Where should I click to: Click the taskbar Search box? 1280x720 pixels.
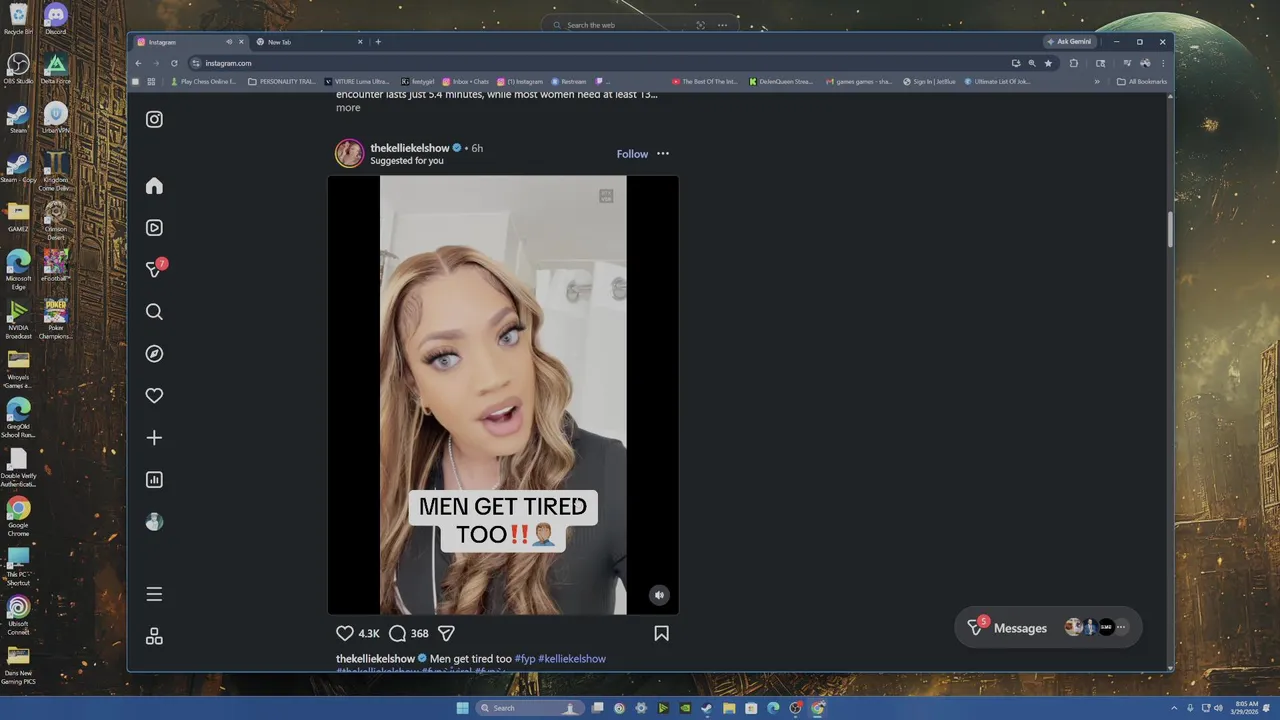click(529, 708)
